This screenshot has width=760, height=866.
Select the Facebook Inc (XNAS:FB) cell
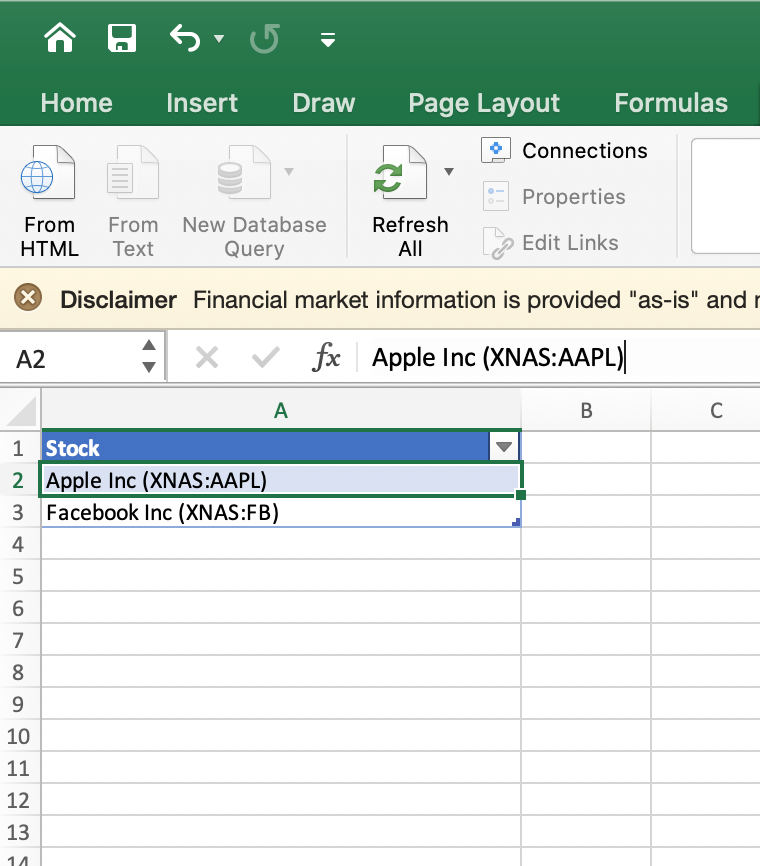click(281, 512)
